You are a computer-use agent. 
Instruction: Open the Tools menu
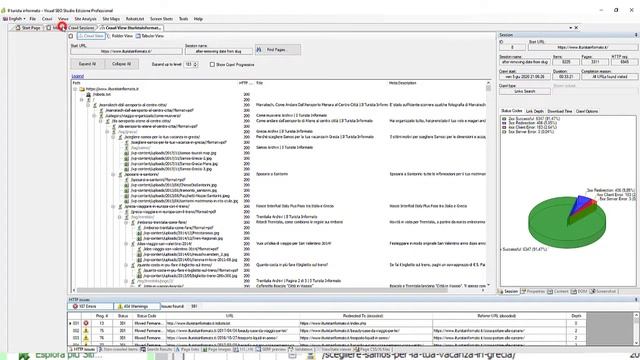point(184,19)
